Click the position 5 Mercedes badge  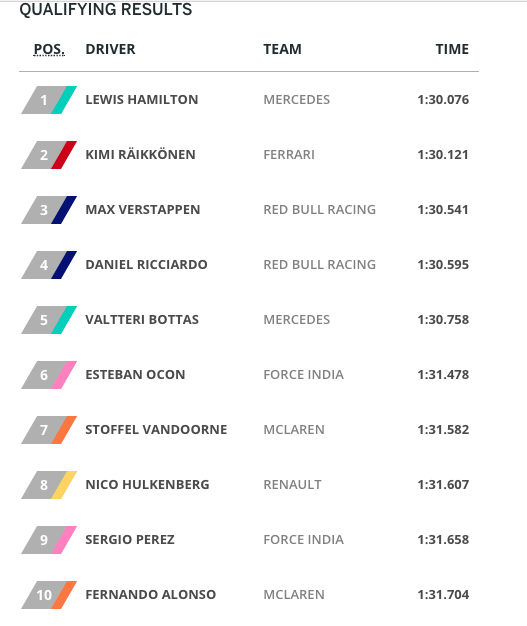49,320
